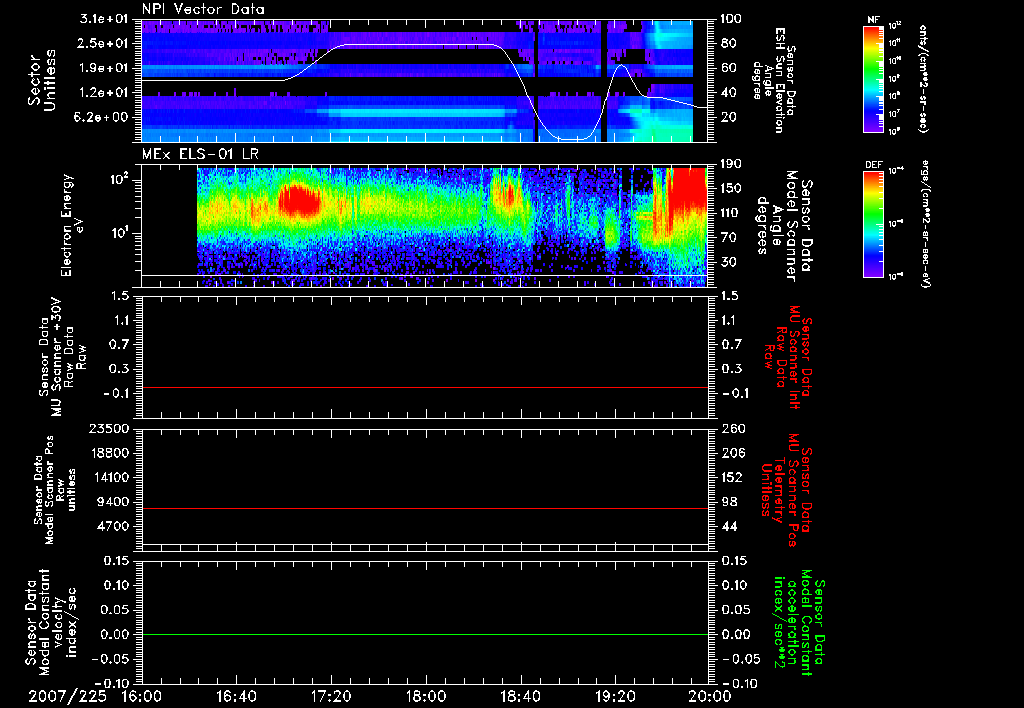Click the 2007/225 date label
1024x708 pixels.
pos(67,696)
